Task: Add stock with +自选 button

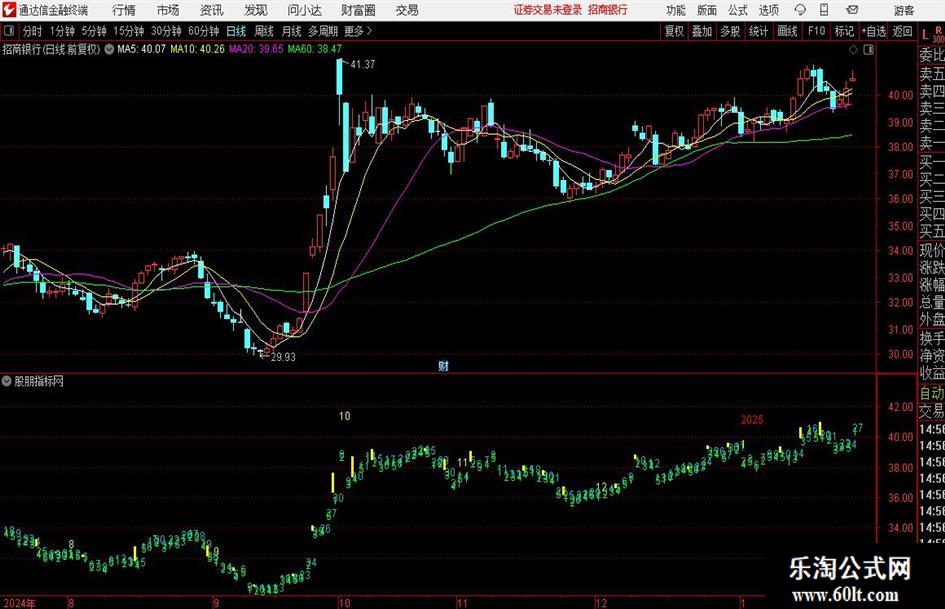Action: [874, 31]
